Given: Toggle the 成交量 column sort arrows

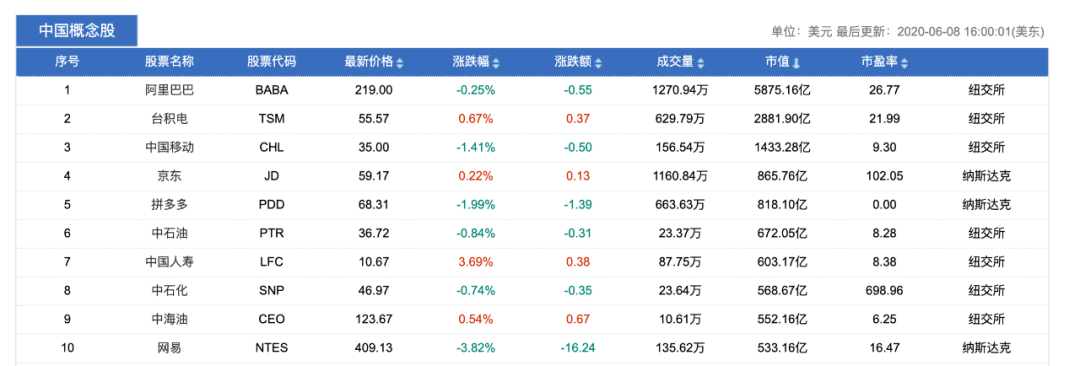Looking at the screenshot, I should tap(700, 63).
